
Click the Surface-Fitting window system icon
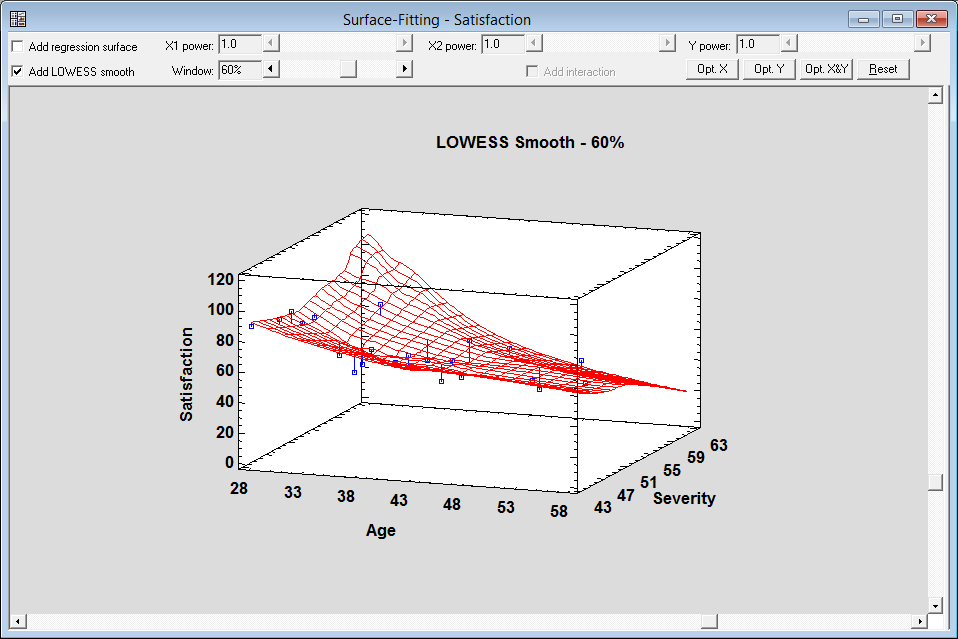(x=18, y=19)
